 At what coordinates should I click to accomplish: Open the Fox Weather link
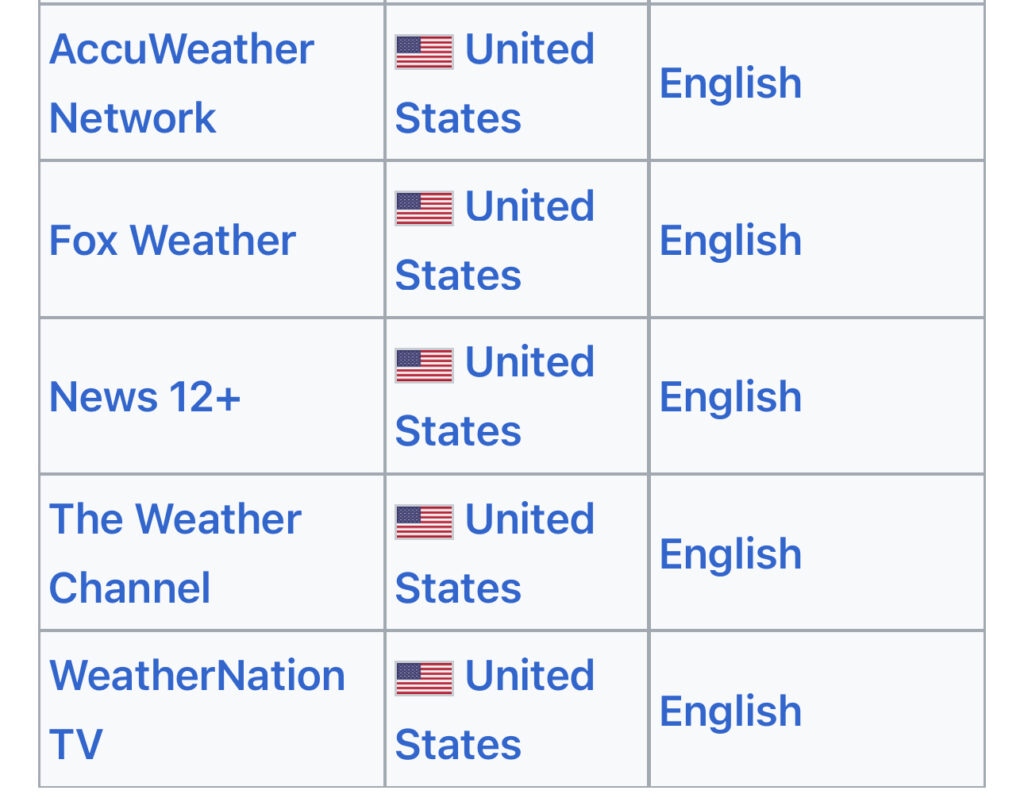click(x=172, y=240)
